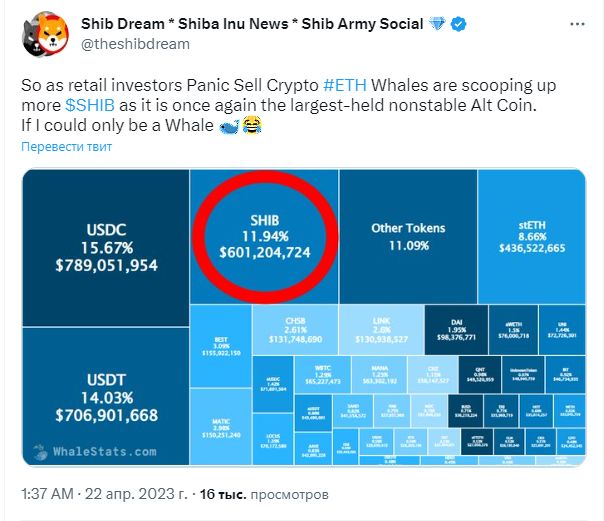Open the @theshibdream handle
The width and height of the screenshot is (604, 521).
pyautogui.click(x=135, y=44)
